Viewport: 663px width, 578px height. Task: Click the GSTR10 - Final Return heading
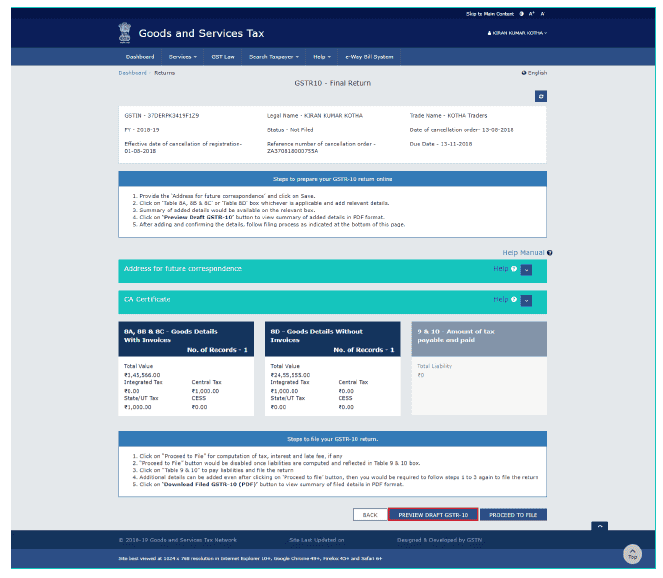pyautogui.click(x=332, y=83)
